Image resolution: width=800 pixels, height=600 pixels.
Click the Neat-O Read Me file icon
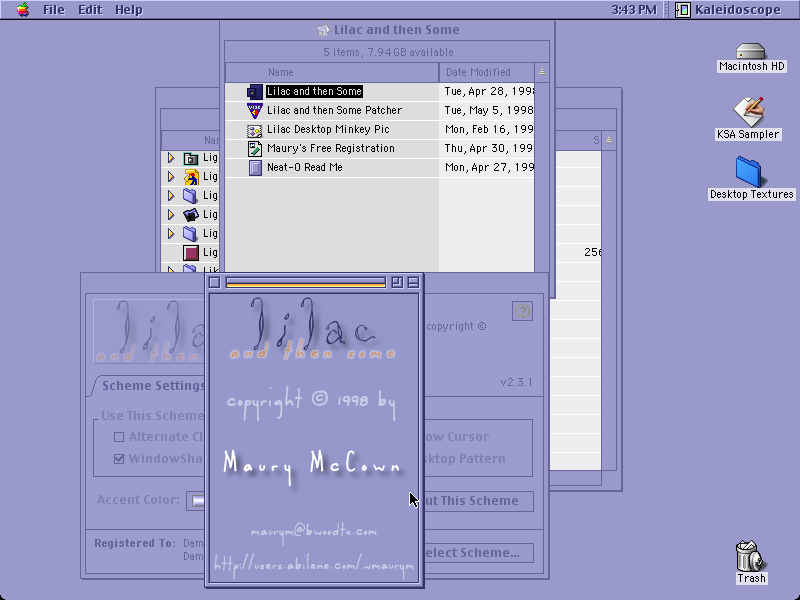click(255, 168)
